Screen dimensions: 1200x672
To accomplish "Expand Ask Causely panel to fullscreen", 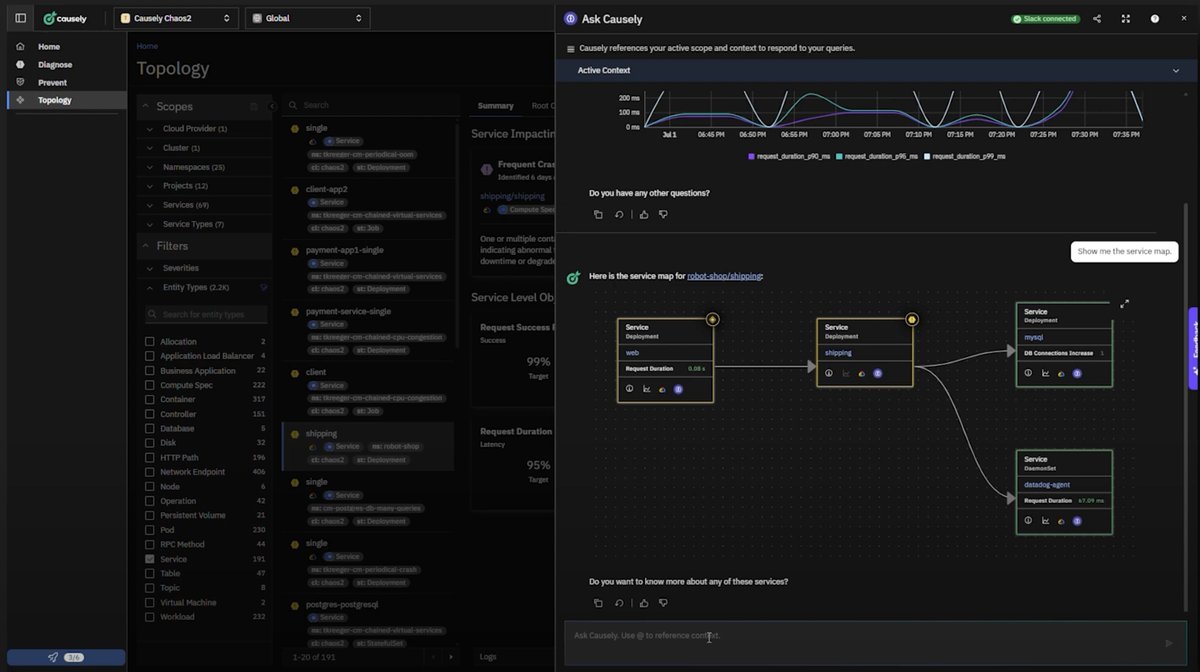I will (x=1126, y=19).
